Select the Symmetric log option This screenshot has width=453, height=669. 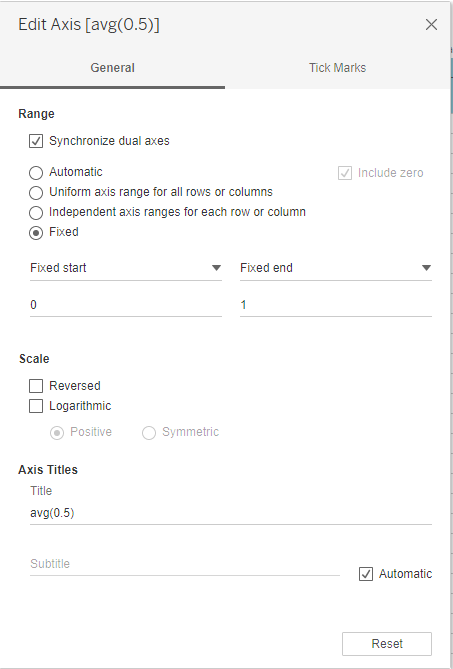coord(148,432)
